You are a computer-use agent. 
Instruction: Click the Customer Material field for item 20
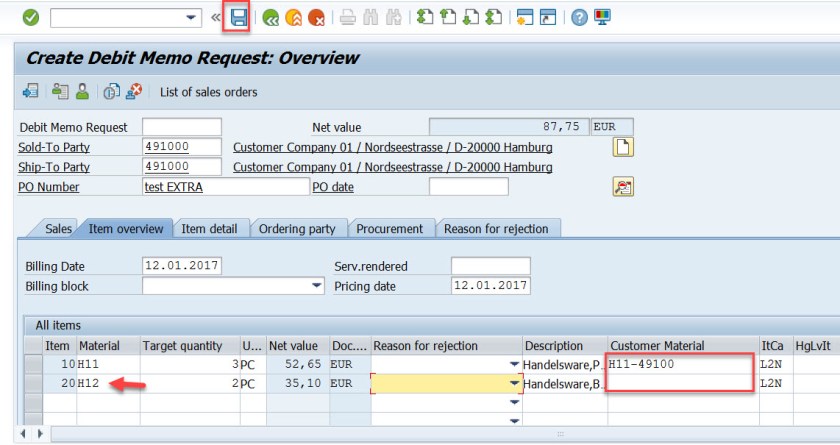(x=680, y=383)
